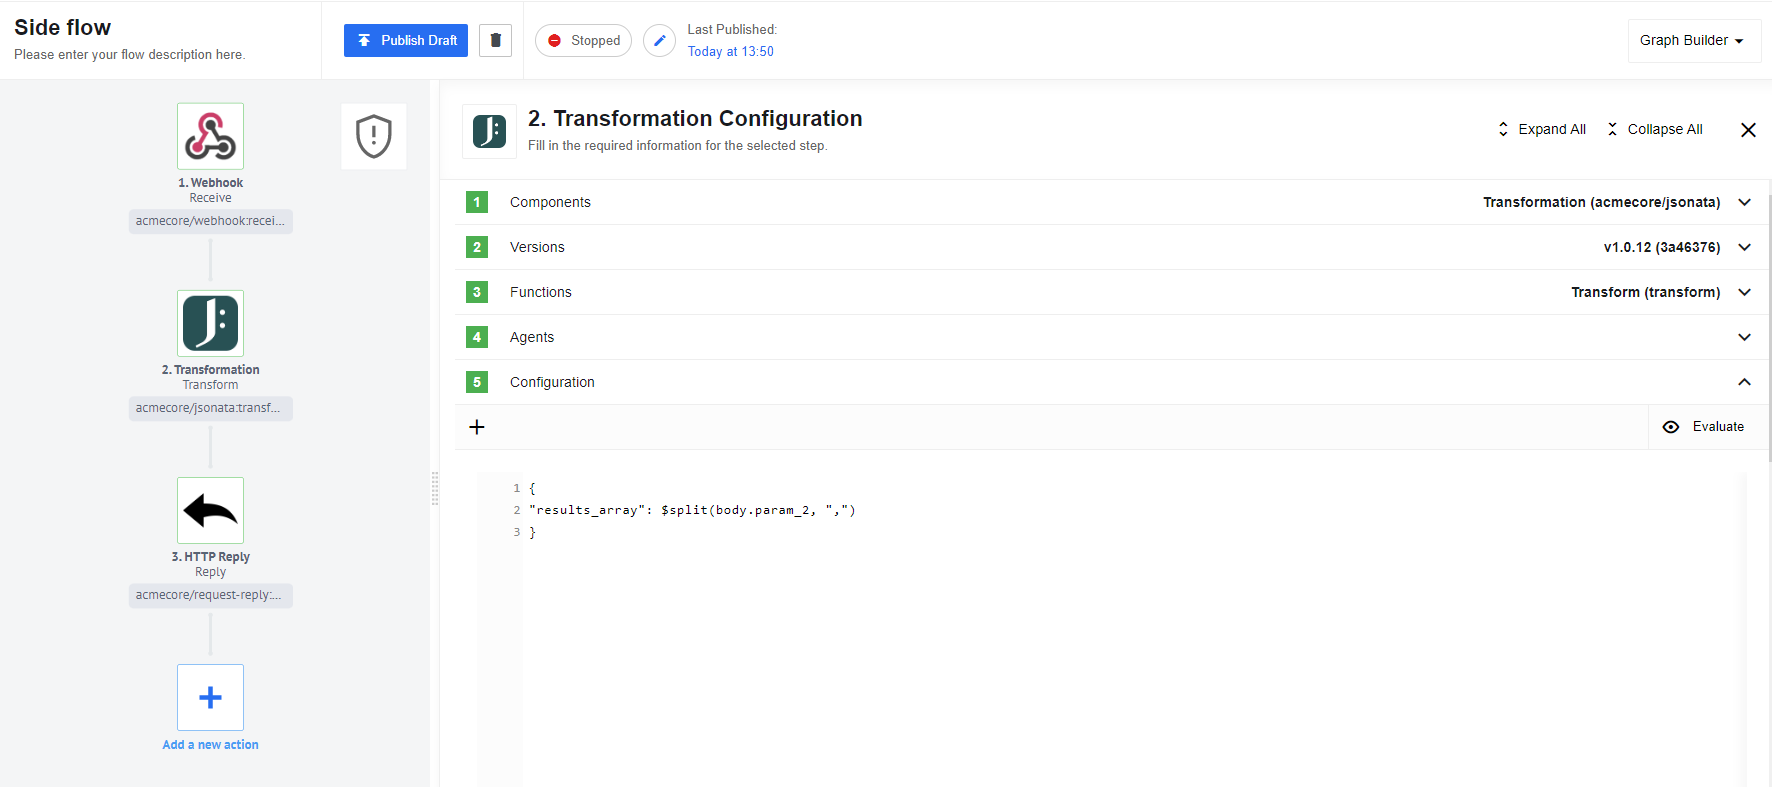Click the 'acmecore/webhook:recei...' tag
Screen dimensions: 1772x787
pos(210,221)
